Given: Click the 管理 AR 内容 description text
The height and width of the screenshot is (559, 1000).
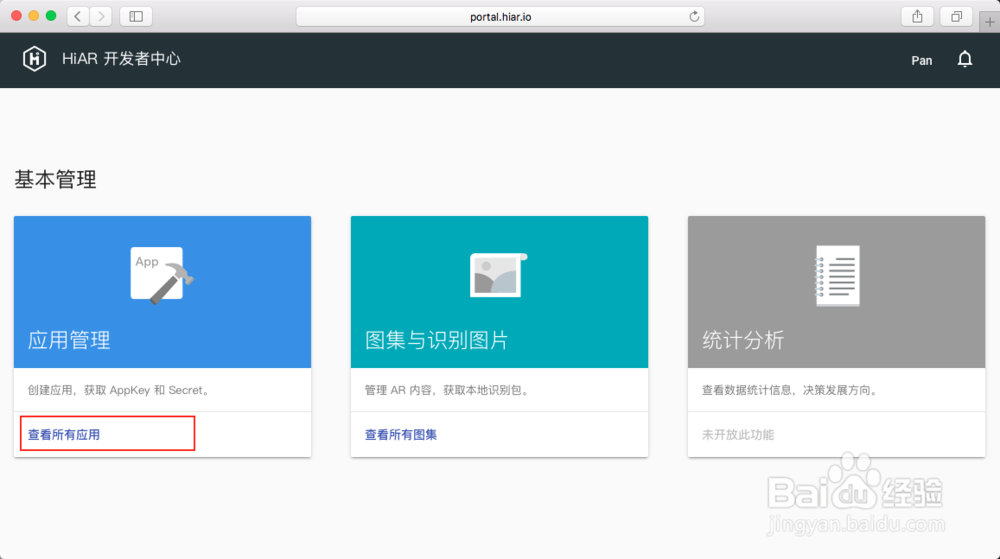Looking at the screenshot, I should [446, 390].
